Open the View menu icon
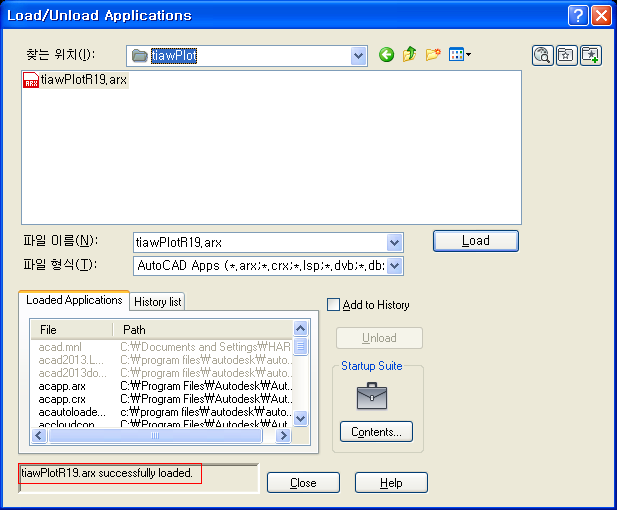Viewport: 617px width, 510px height. pos(460,54)
